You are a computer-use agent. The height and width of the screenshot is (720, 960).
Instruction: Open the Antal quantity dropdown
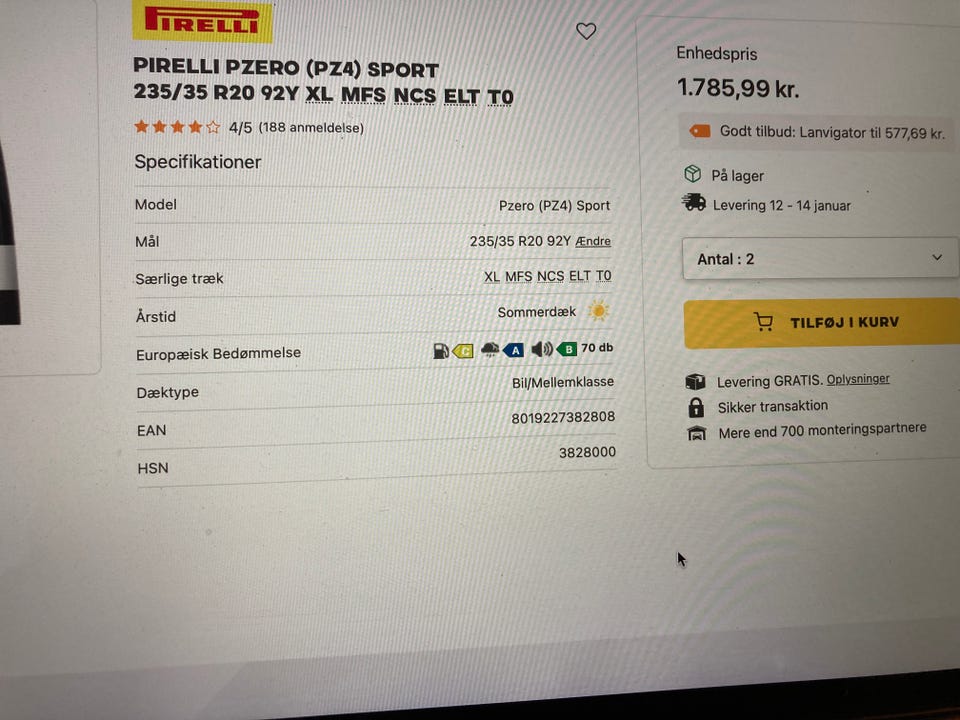tap(820, 259)
